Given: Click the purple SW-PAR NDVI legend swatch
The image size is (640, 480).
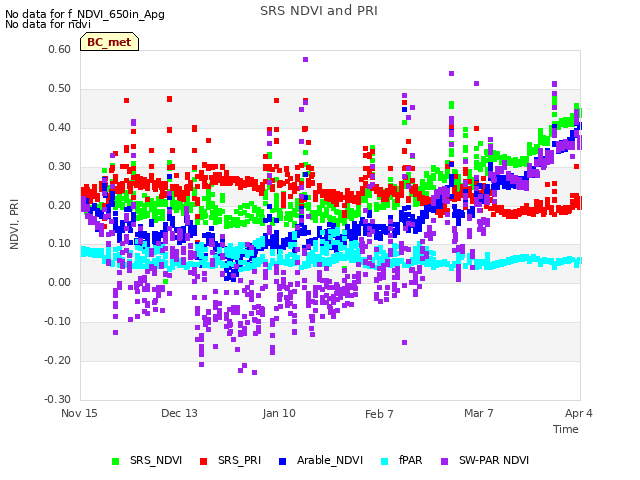Looking at the screenshot, I should coord(444,461).
